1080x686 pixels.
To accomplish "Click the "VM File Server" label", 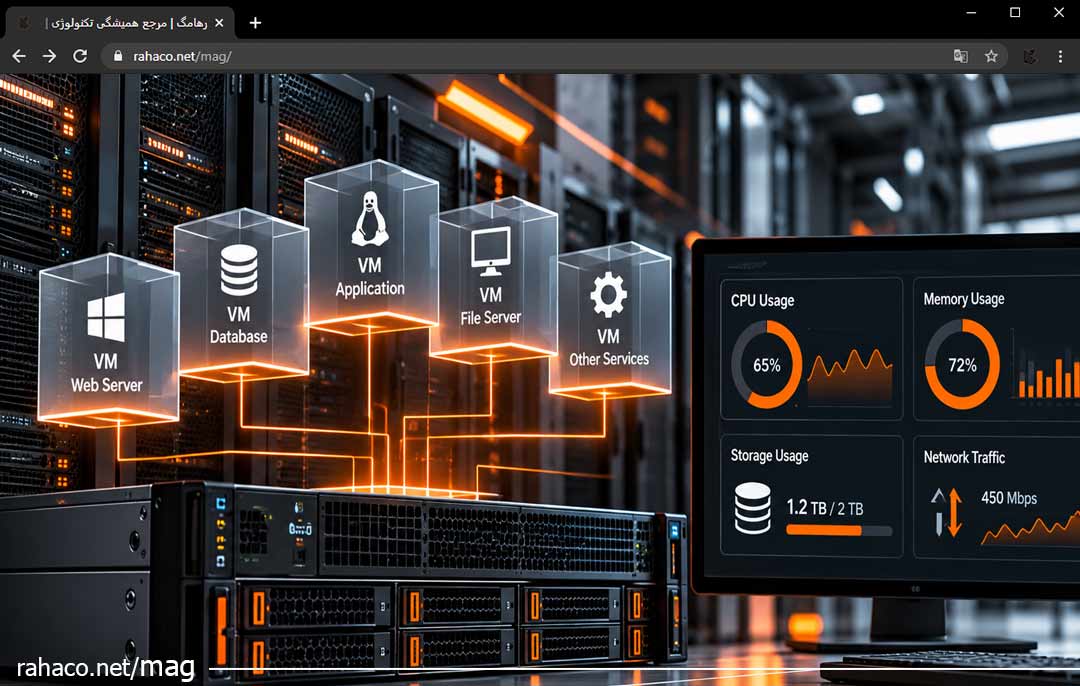I will point(490,306).
